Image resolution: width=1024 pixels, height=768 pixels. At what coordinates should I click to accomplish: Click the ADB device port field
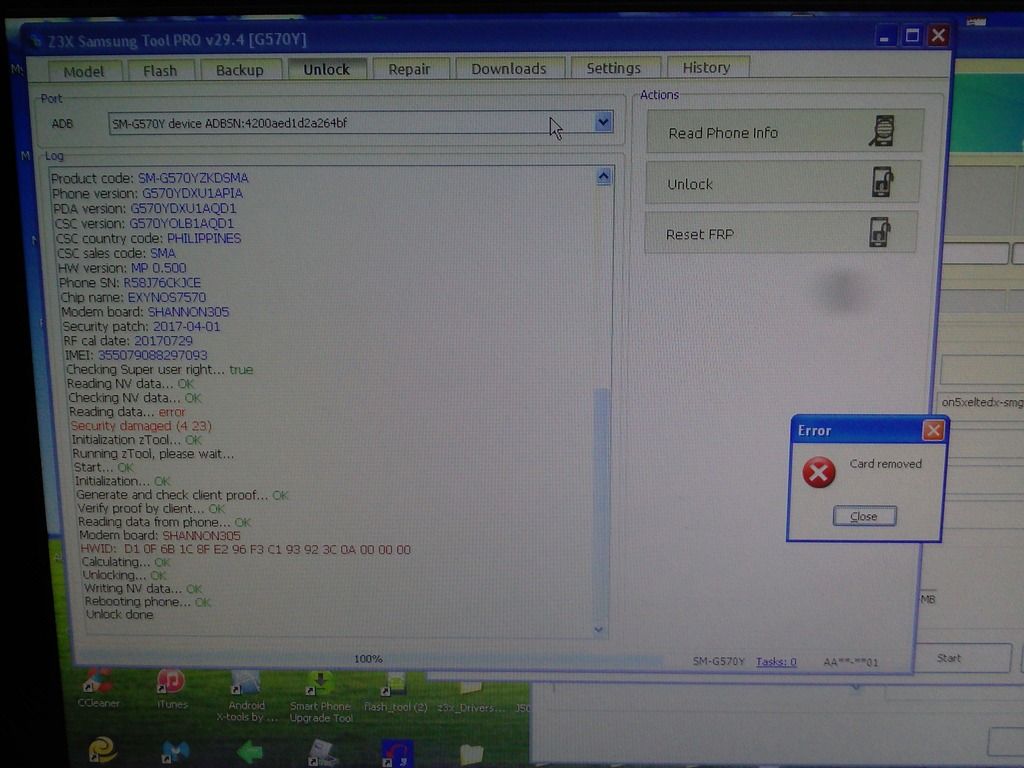pos(360,123)
